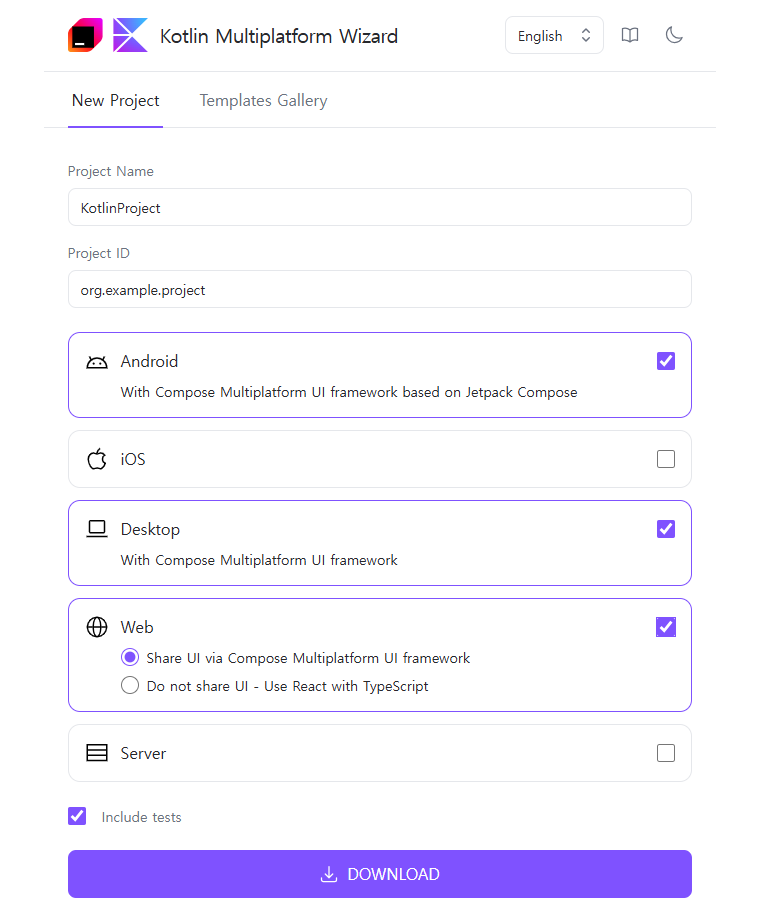Enable the Server platform checkbox
Image resolution: width=784 pixels, height=910 pixels.
click(x=666, y=753)
